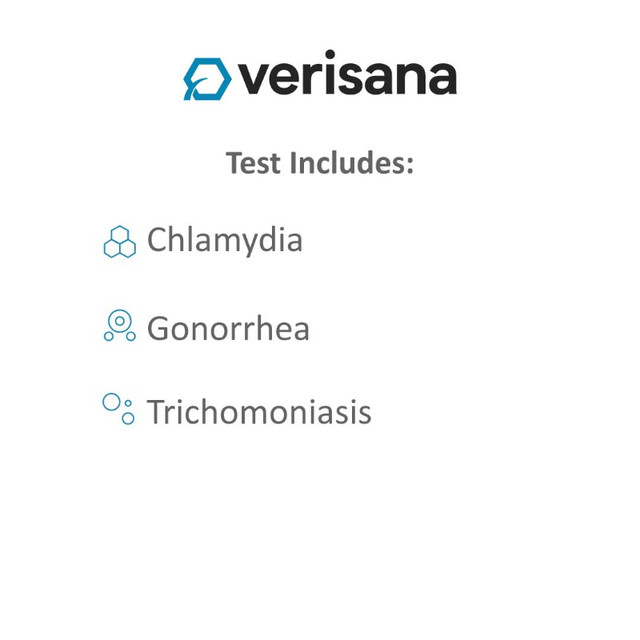This screenshot has height=640, width=640.
Task: Click the dotted "i" in the verisana wordmark
Action: (329, 73)
